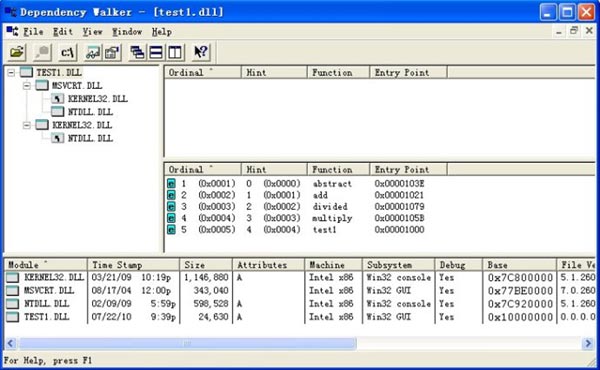Click the Tile Horizontally toolbar icon

pos(156,52)
